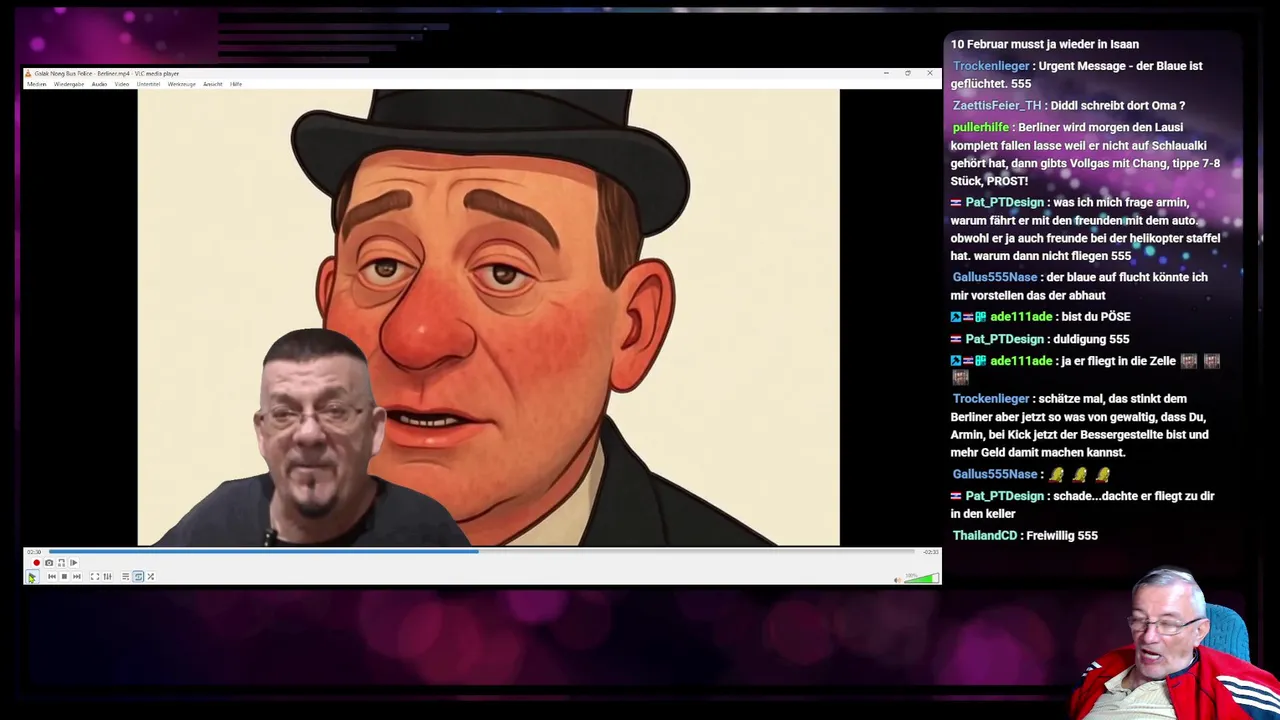Toggle the remaining time label -02:30

click(x=930, y=552)
